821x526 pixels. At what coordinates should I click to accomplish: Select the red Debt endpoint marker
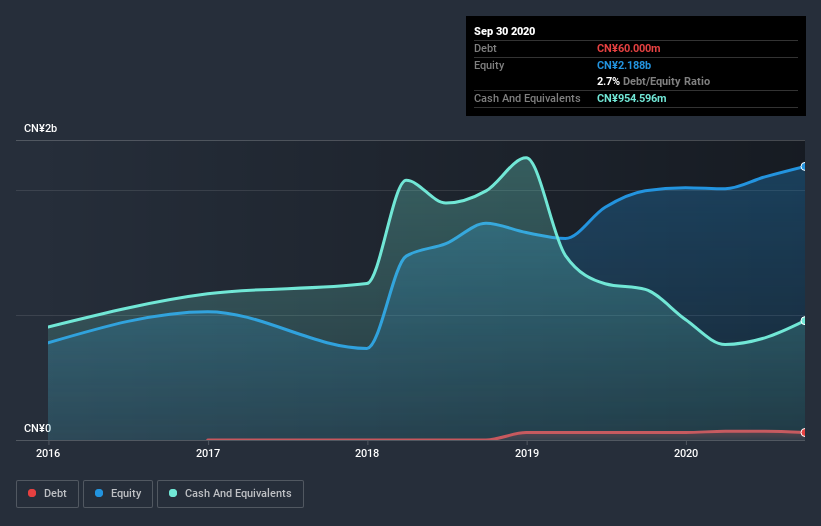click(x=804, y=432)
